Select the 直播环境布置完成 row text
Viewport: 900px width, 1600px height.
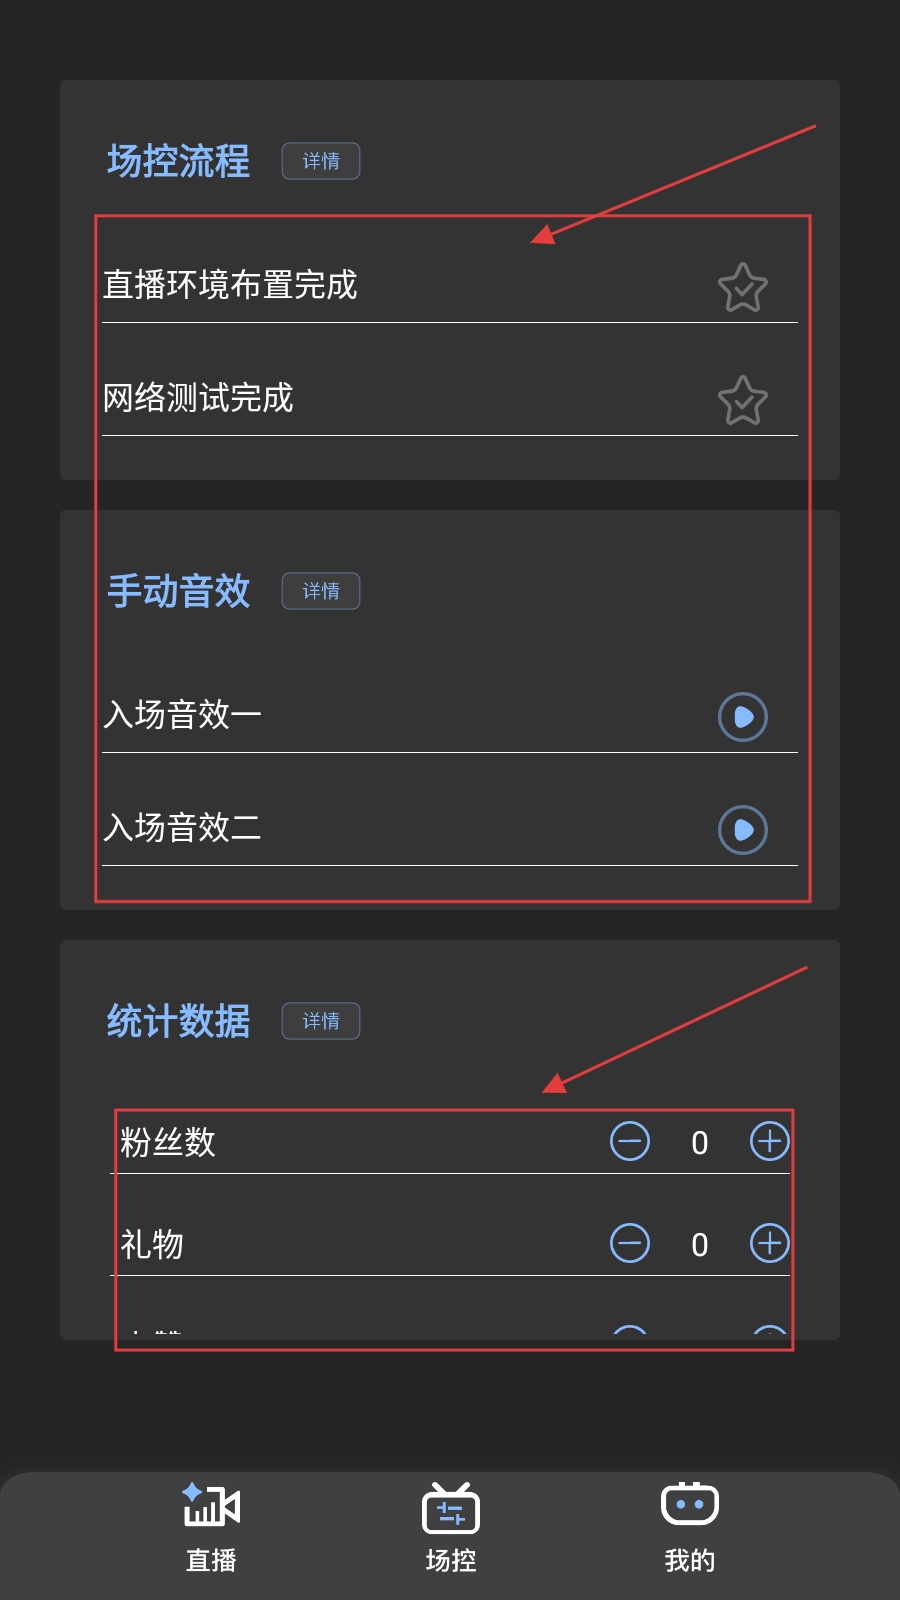pyautogui.click(x=230, y=285)
